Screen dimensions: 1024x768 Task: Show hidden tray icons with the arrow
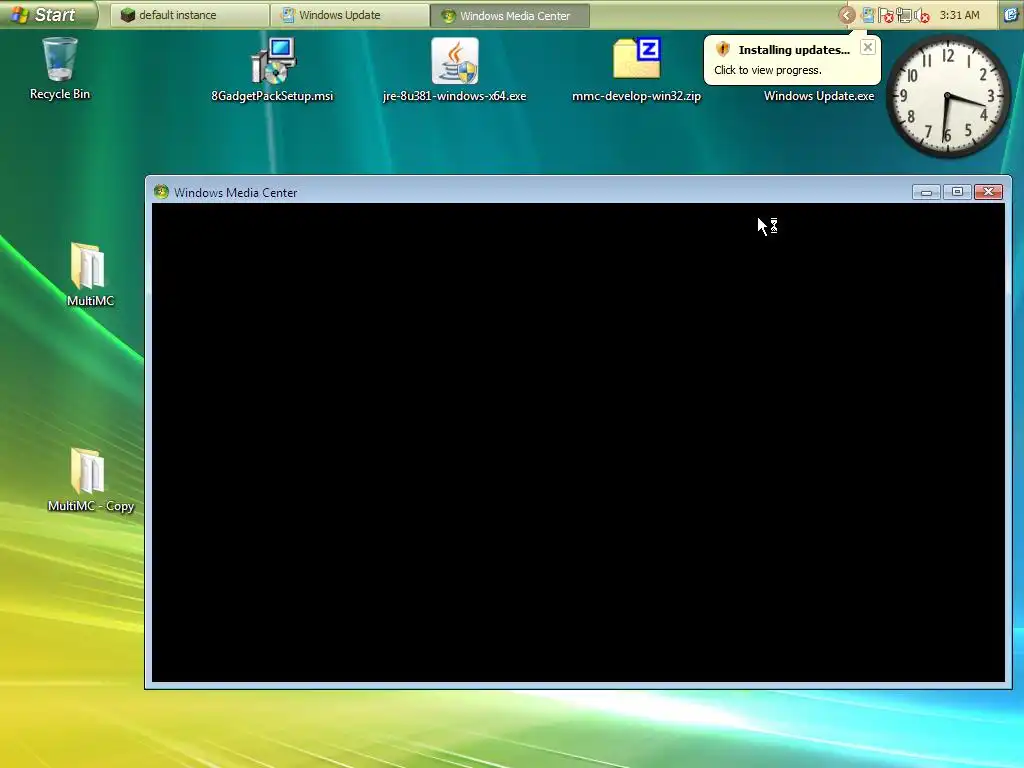tap(847, 15)
